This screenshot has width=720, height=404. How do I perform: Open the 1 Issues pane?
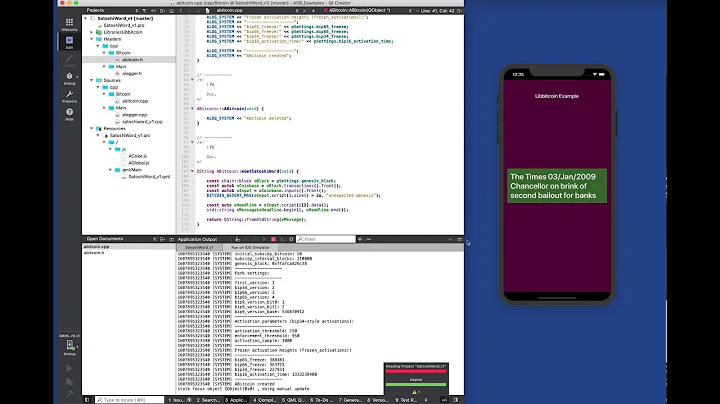click(180, 400)
